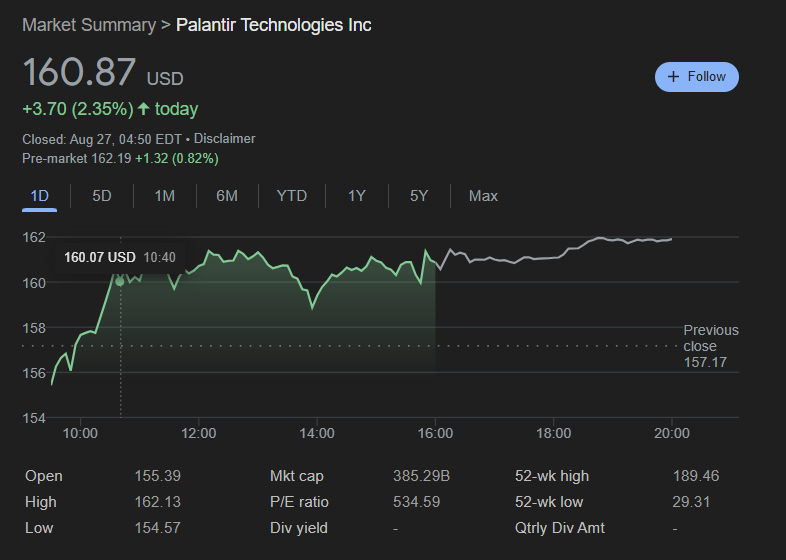Click the +1.32 (0.82%) pre-market change
The height and width of the screenshot is (560, 786).
177,158
